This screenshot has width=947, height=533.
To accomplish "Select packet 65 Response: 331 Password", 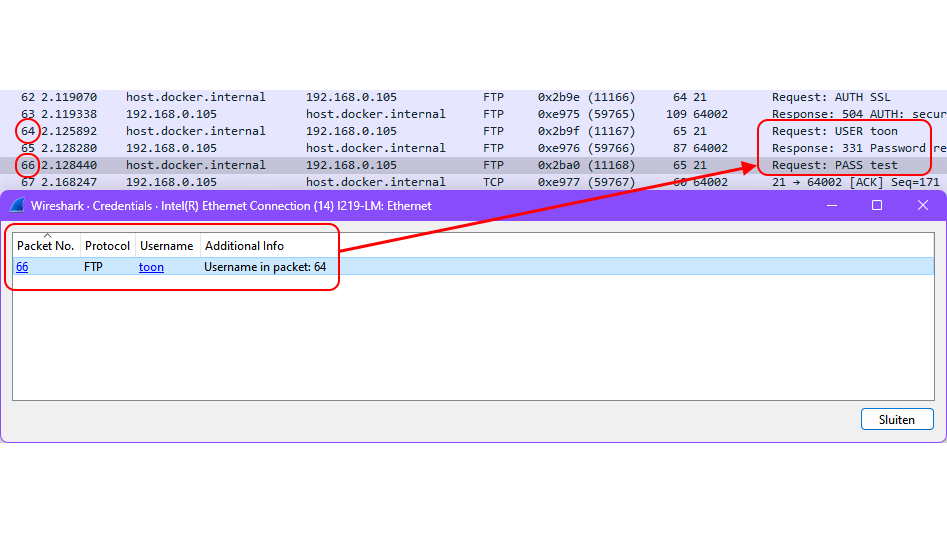I will 474,148.
